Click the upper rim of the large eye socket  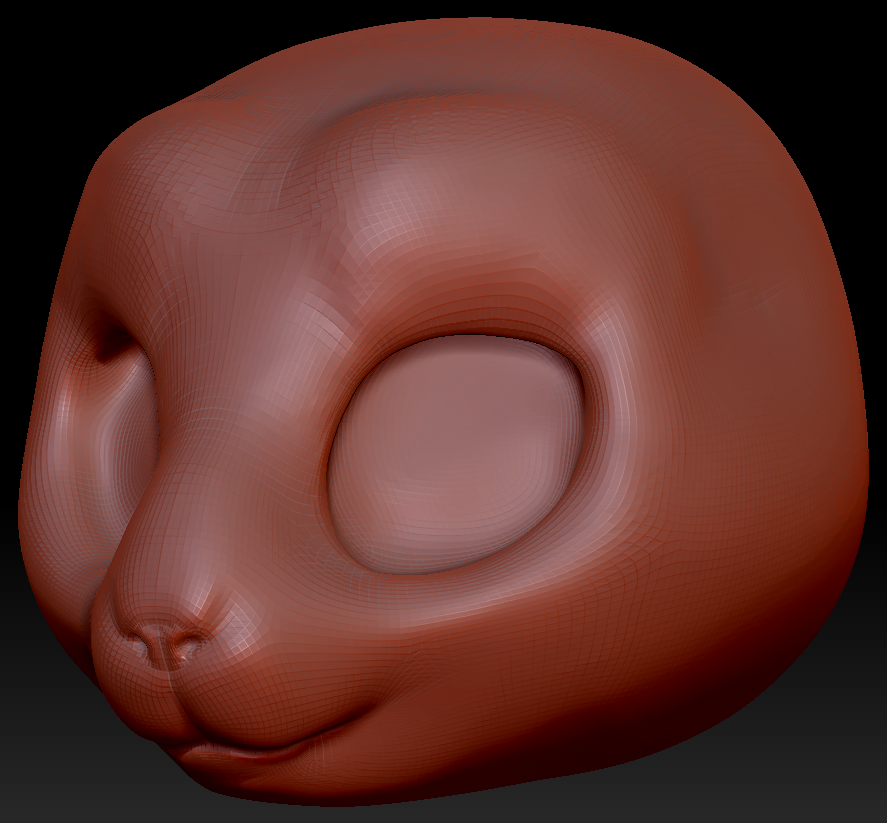tap(470, 338)
